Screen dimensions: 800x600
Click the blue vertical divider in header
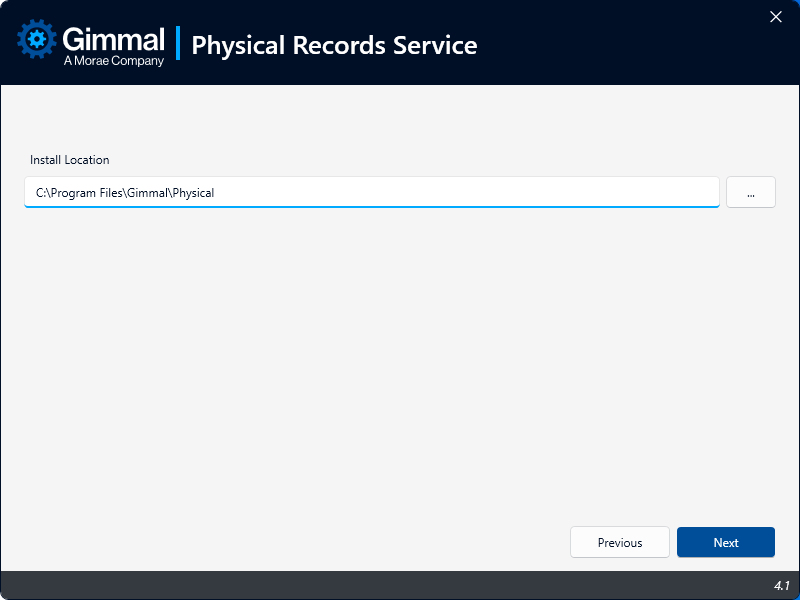178,44
